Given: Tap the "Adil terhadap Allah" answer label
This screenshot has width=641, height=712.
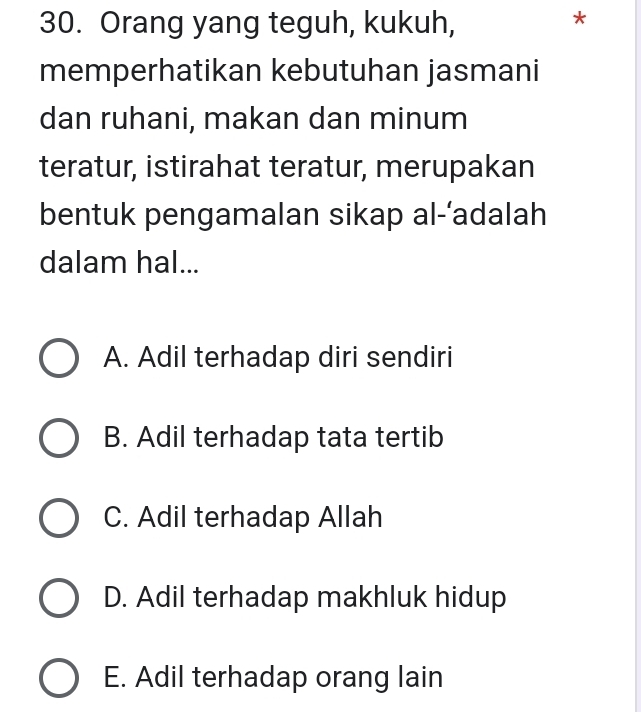Looking at the screenshot, I should pyautogui.click(x=243, y=518).
